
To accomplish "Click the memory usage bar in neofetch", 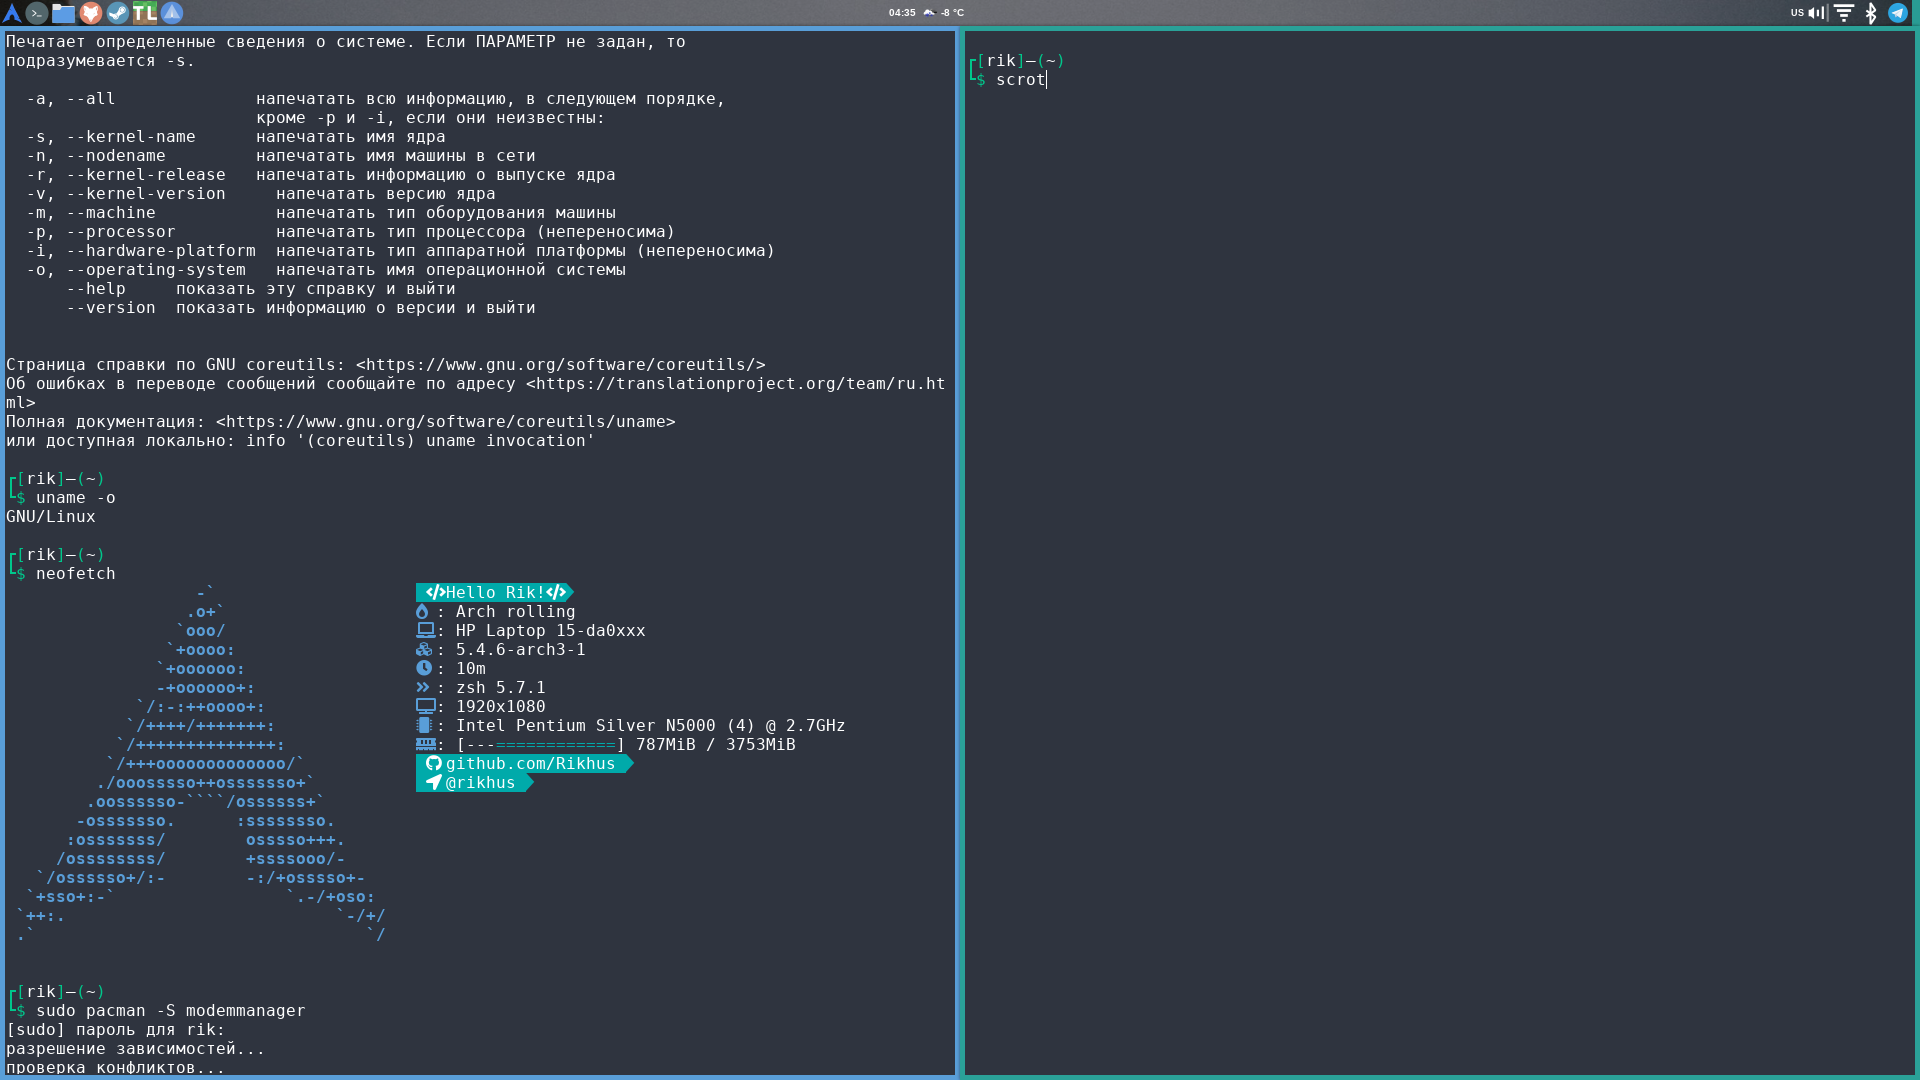I will click(541, 744).
